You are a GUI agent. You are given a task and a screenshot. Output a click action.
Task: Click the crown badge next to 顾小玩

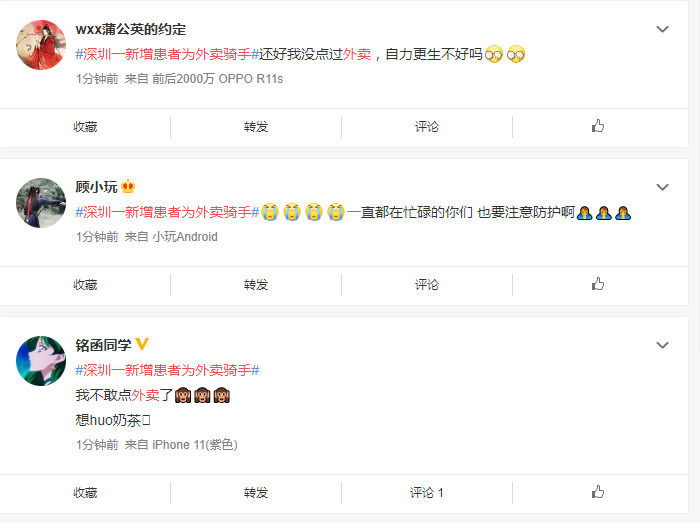[128, 186]
